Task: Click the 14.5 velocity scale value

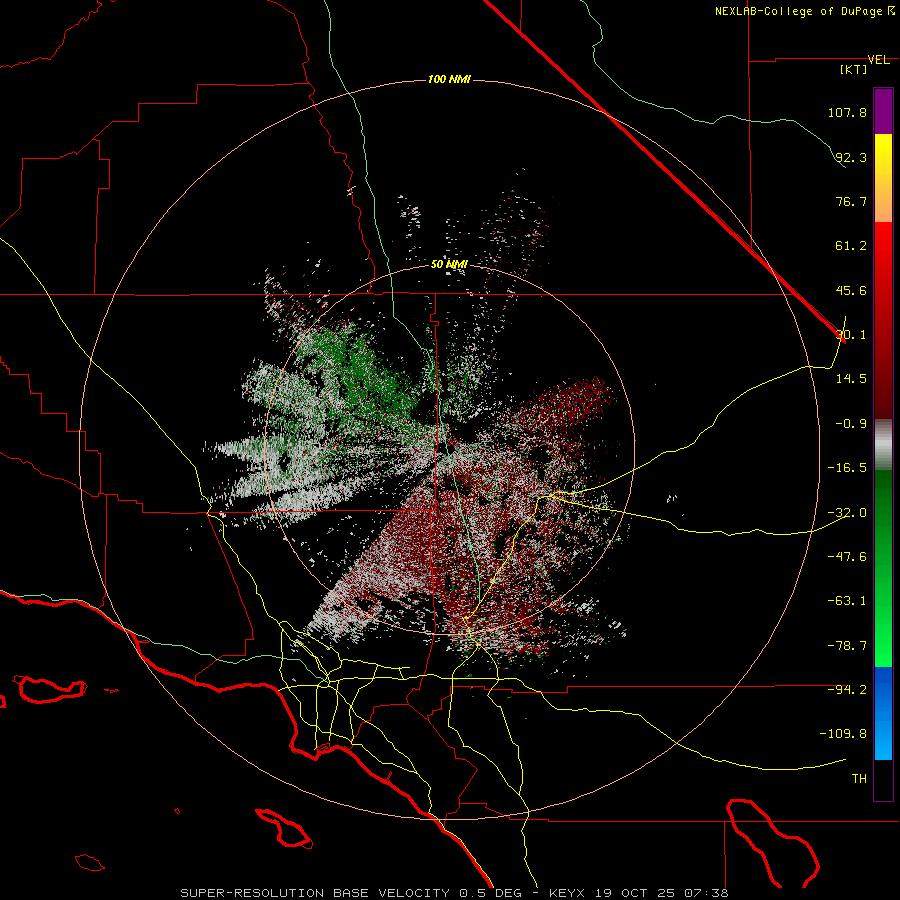Action: coord(851,379)
